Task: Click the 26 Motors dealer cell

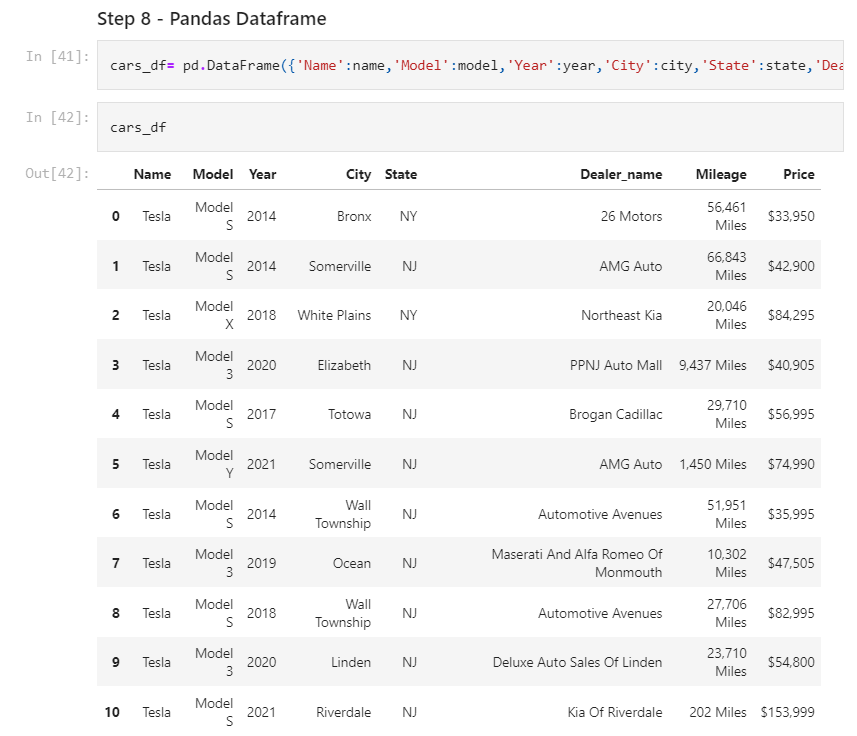Action: (631, 216)
